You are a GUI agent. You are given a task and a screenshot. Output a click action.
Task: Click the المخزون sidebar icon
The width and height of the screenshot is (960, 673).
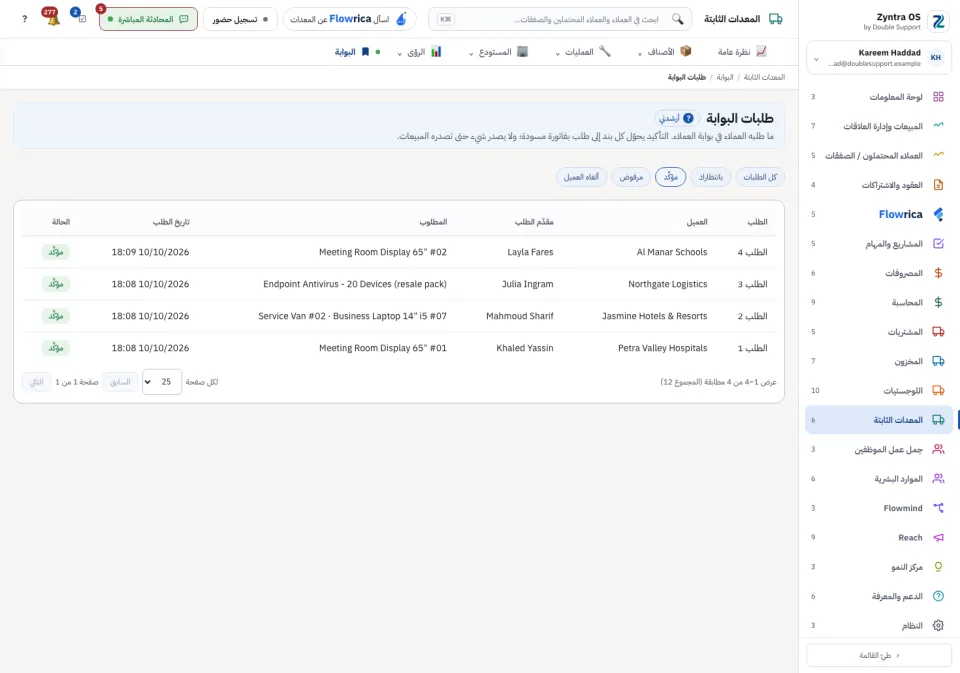pyautogui.click(x=938, y=361)
